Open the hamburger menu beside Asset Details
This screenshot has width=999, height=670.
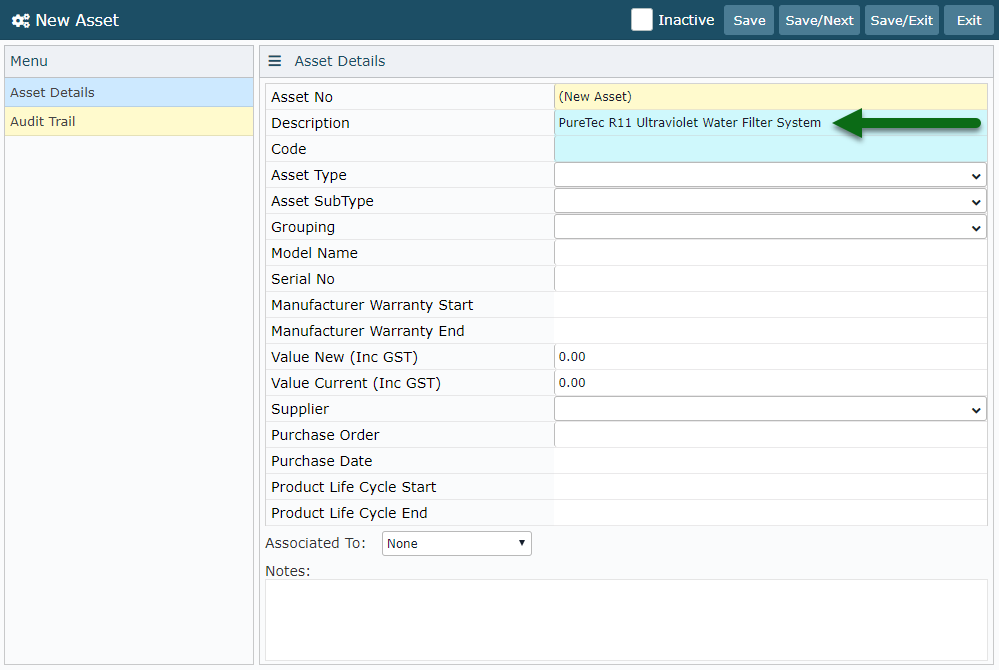pyautogui.click(x=275, y=61)
